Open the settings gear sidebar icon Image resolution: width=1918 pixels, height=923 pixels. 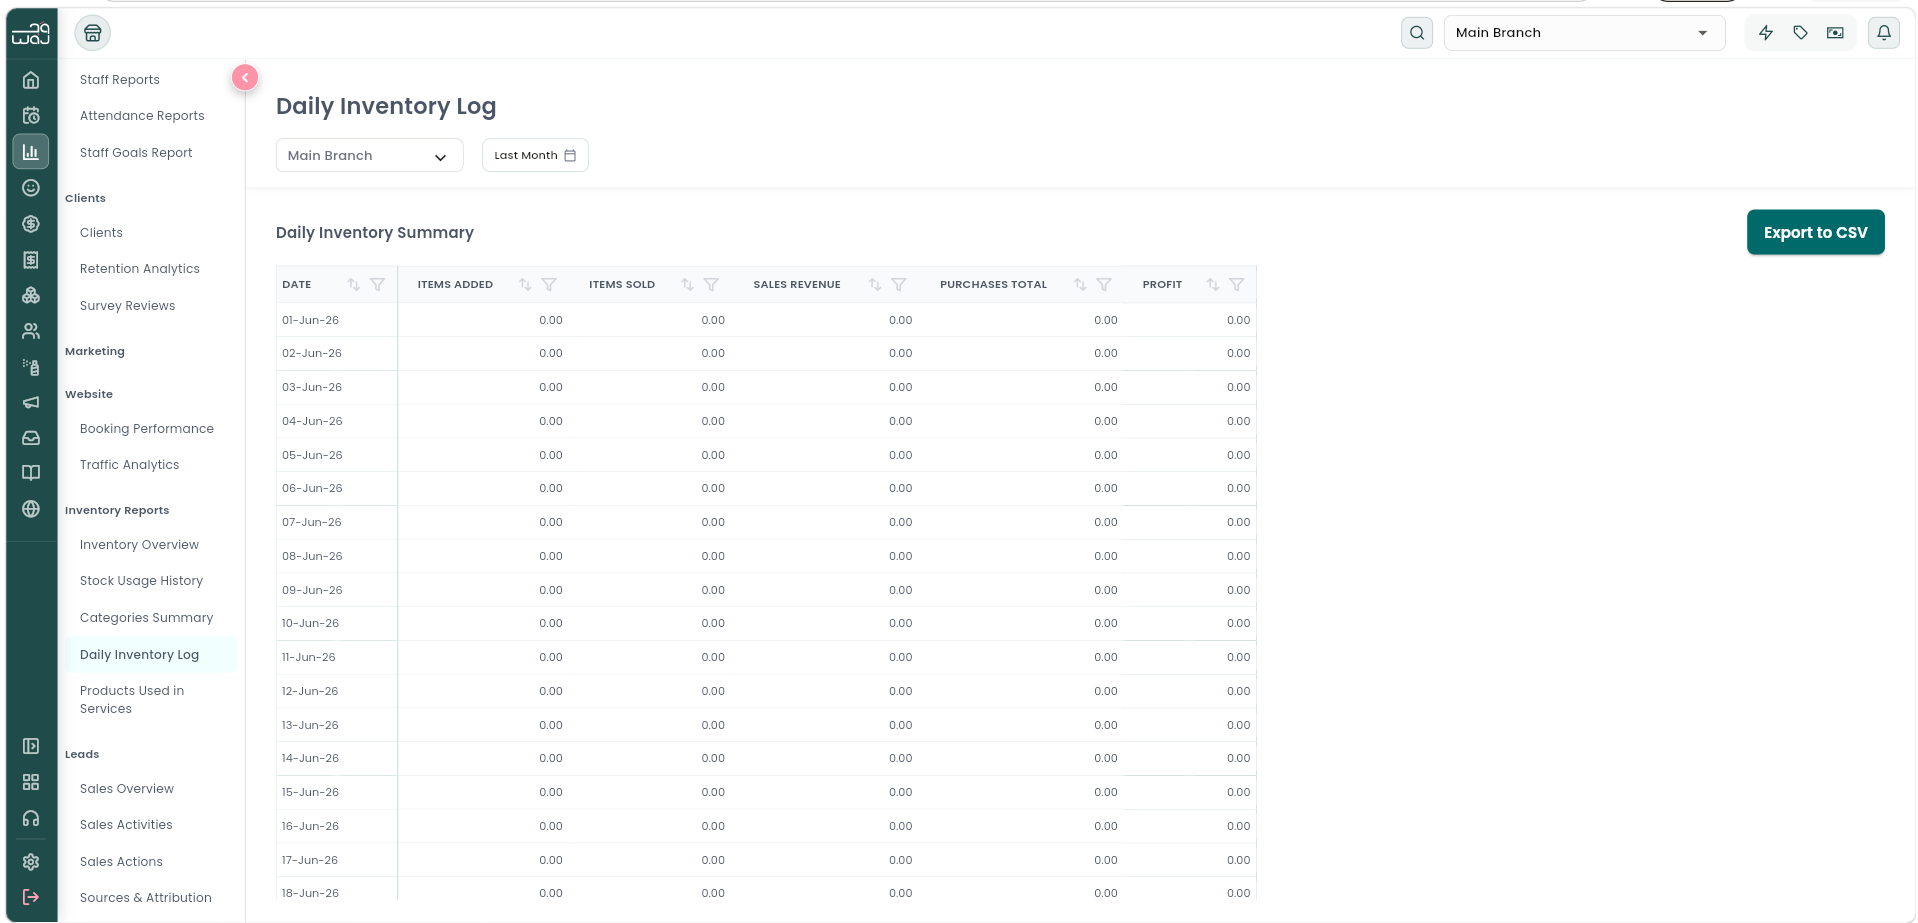[x=31, y=861]
